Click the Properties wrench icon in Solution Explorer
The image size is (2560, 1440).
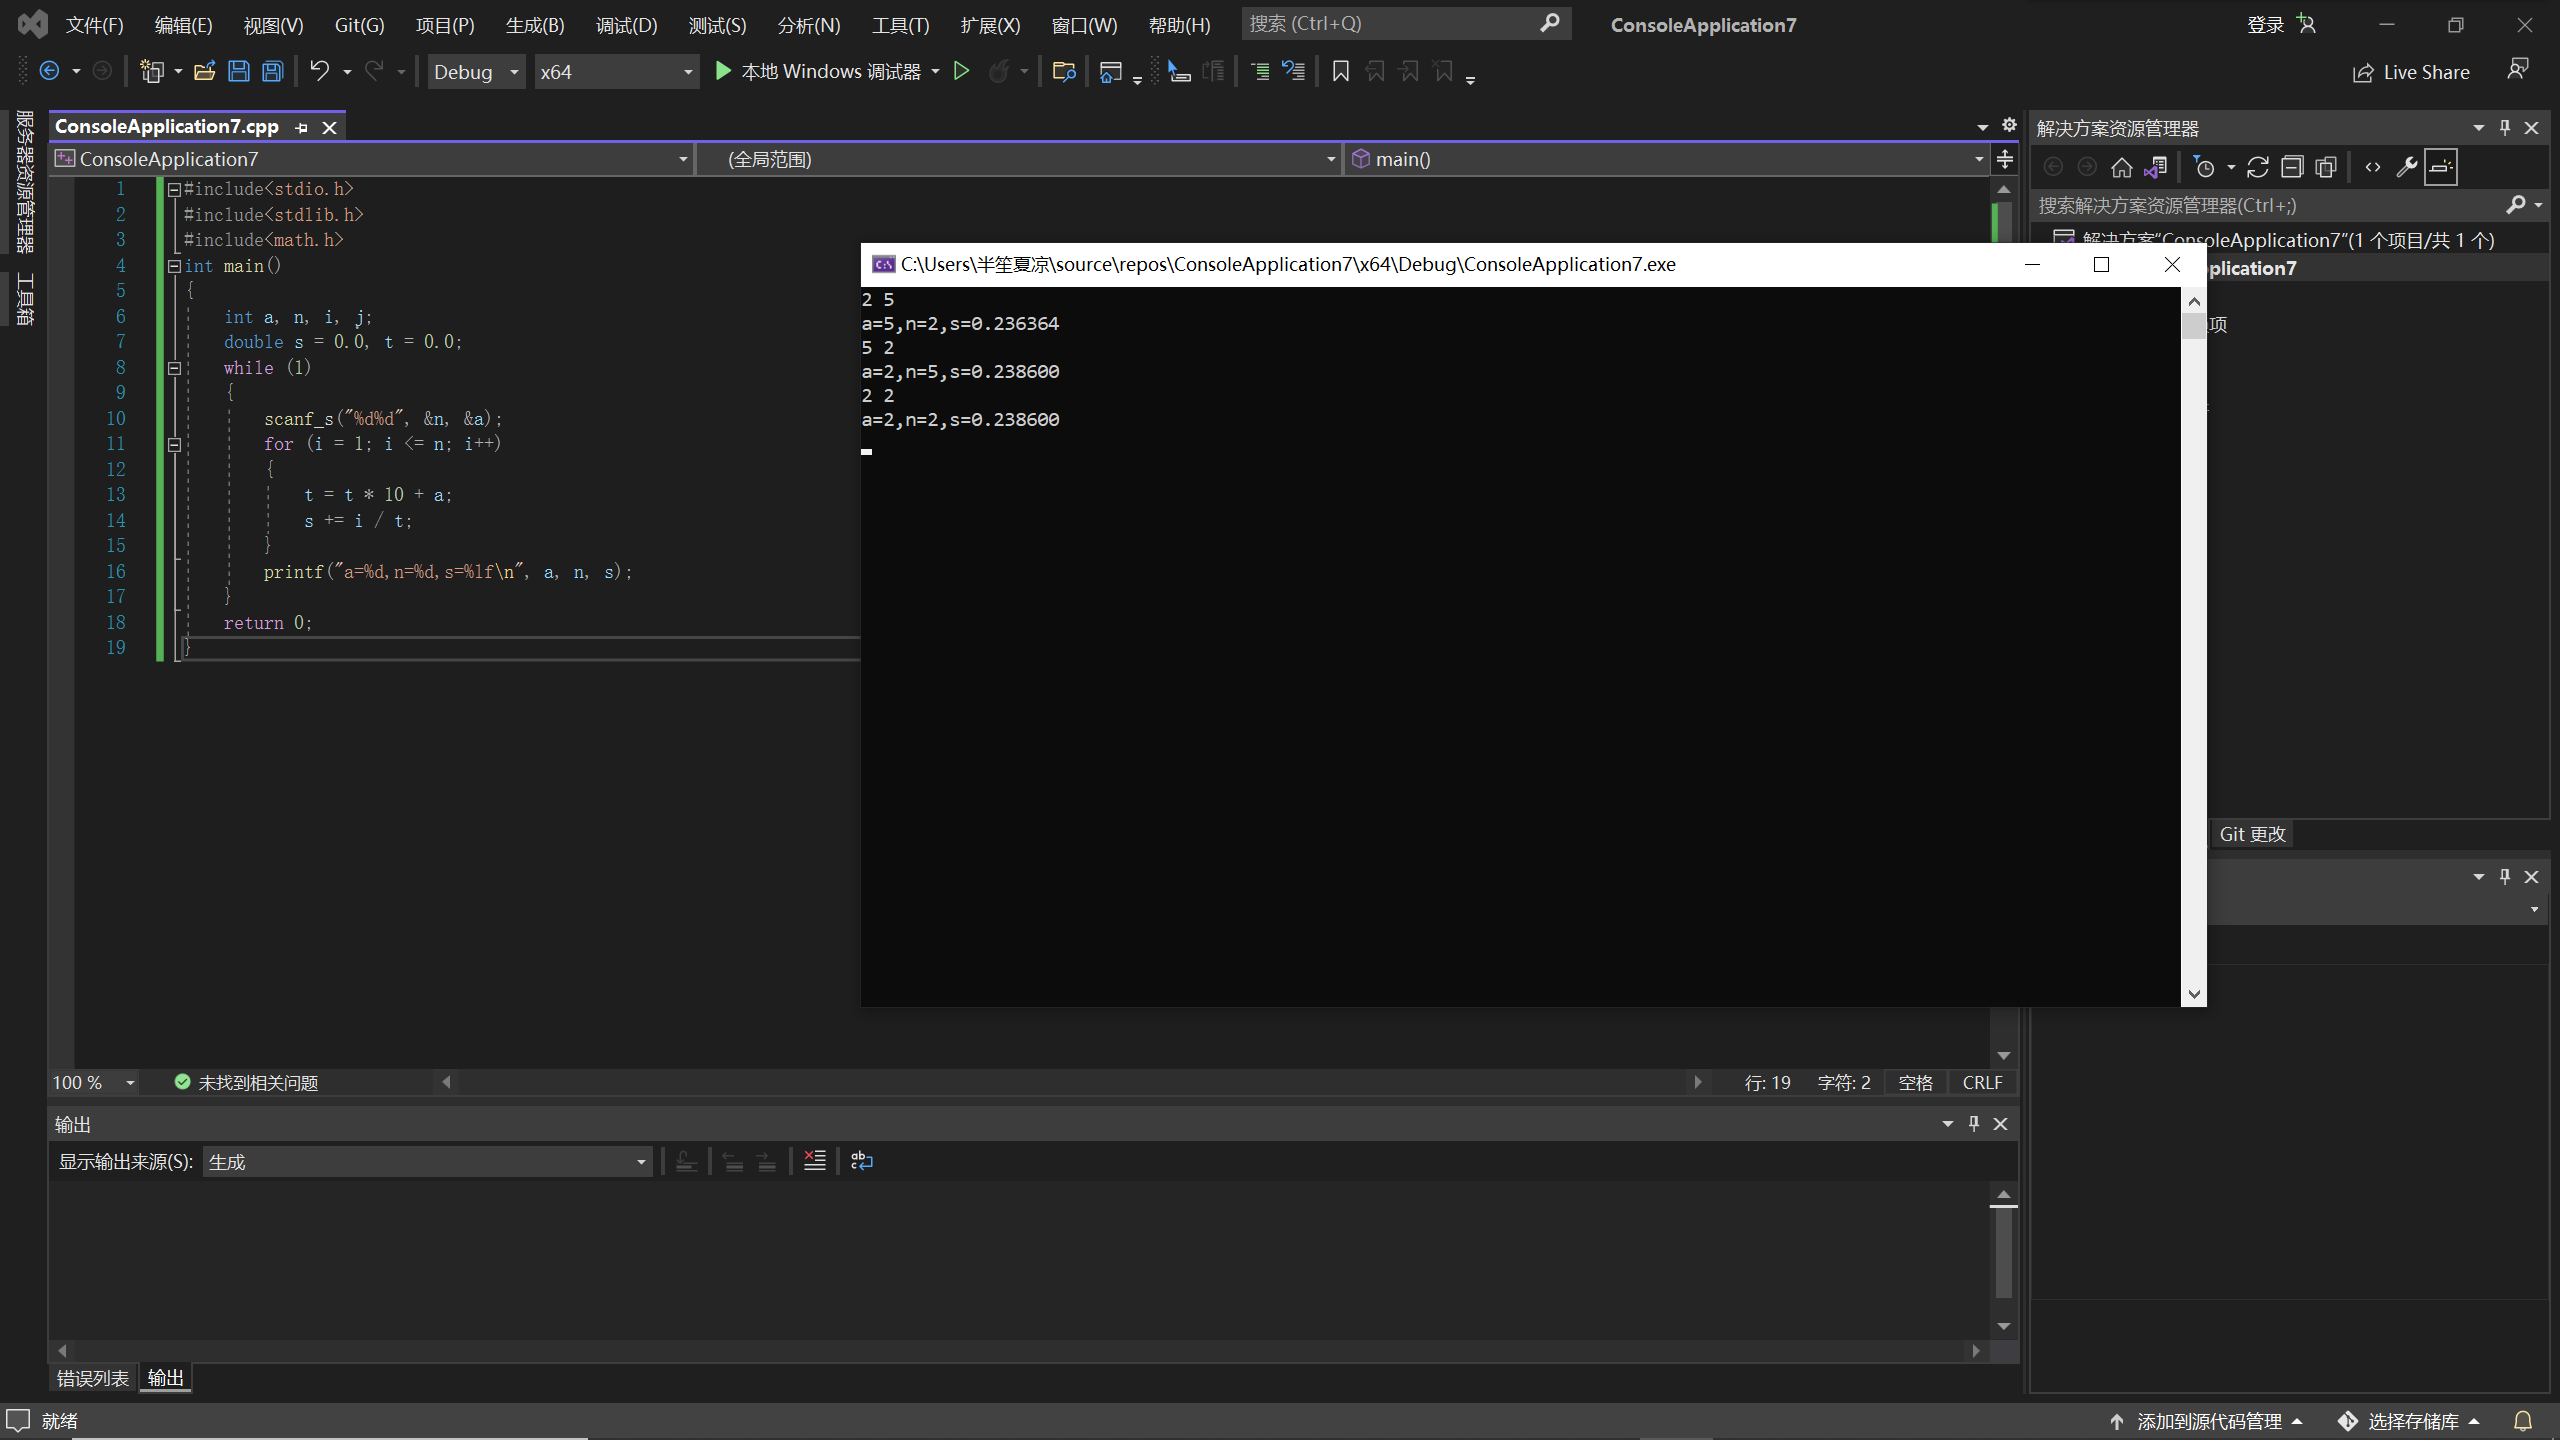point(2407,167)
